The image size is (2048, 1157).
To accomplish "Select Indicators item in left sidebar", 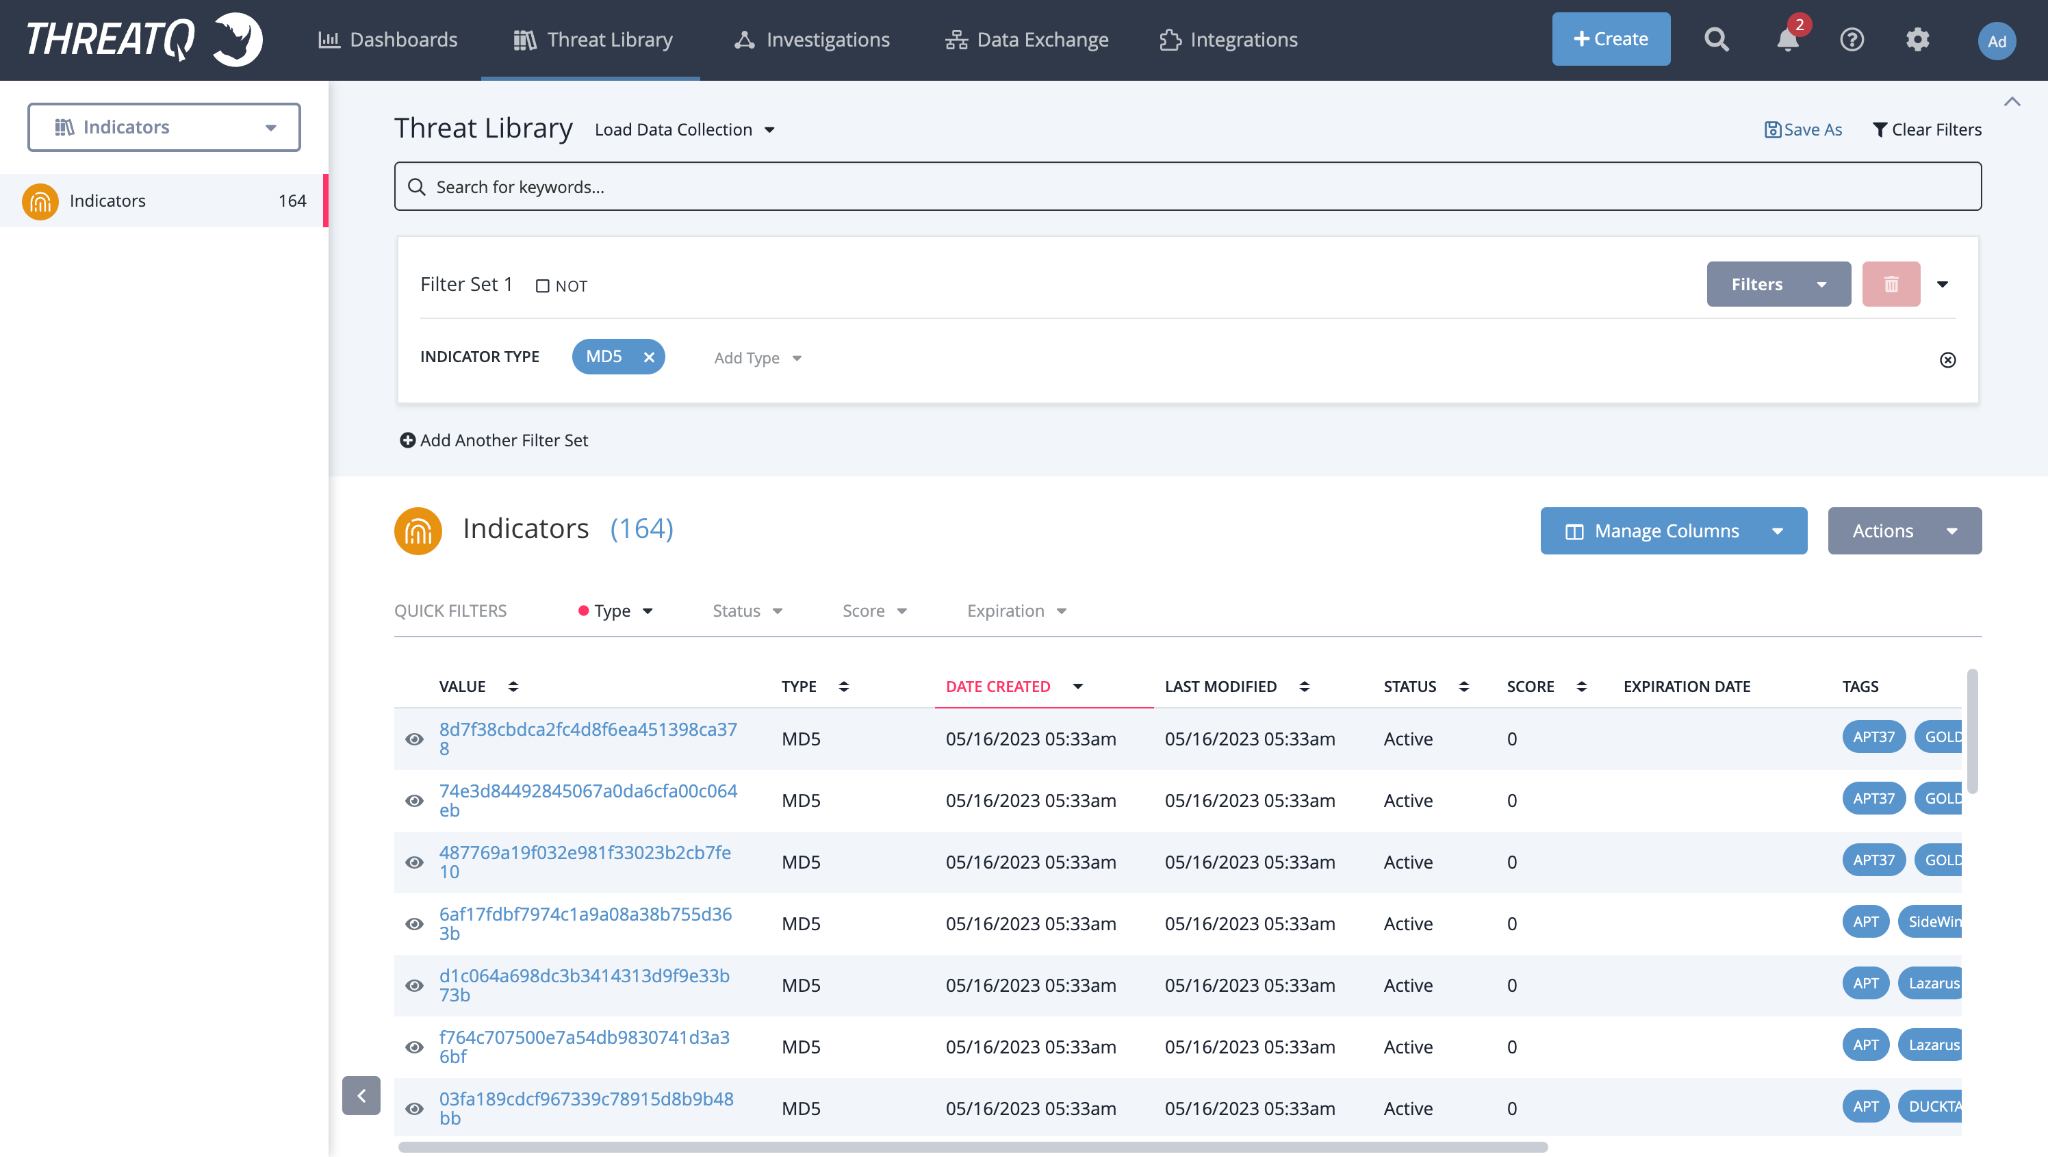I will [x=162, y=201].
